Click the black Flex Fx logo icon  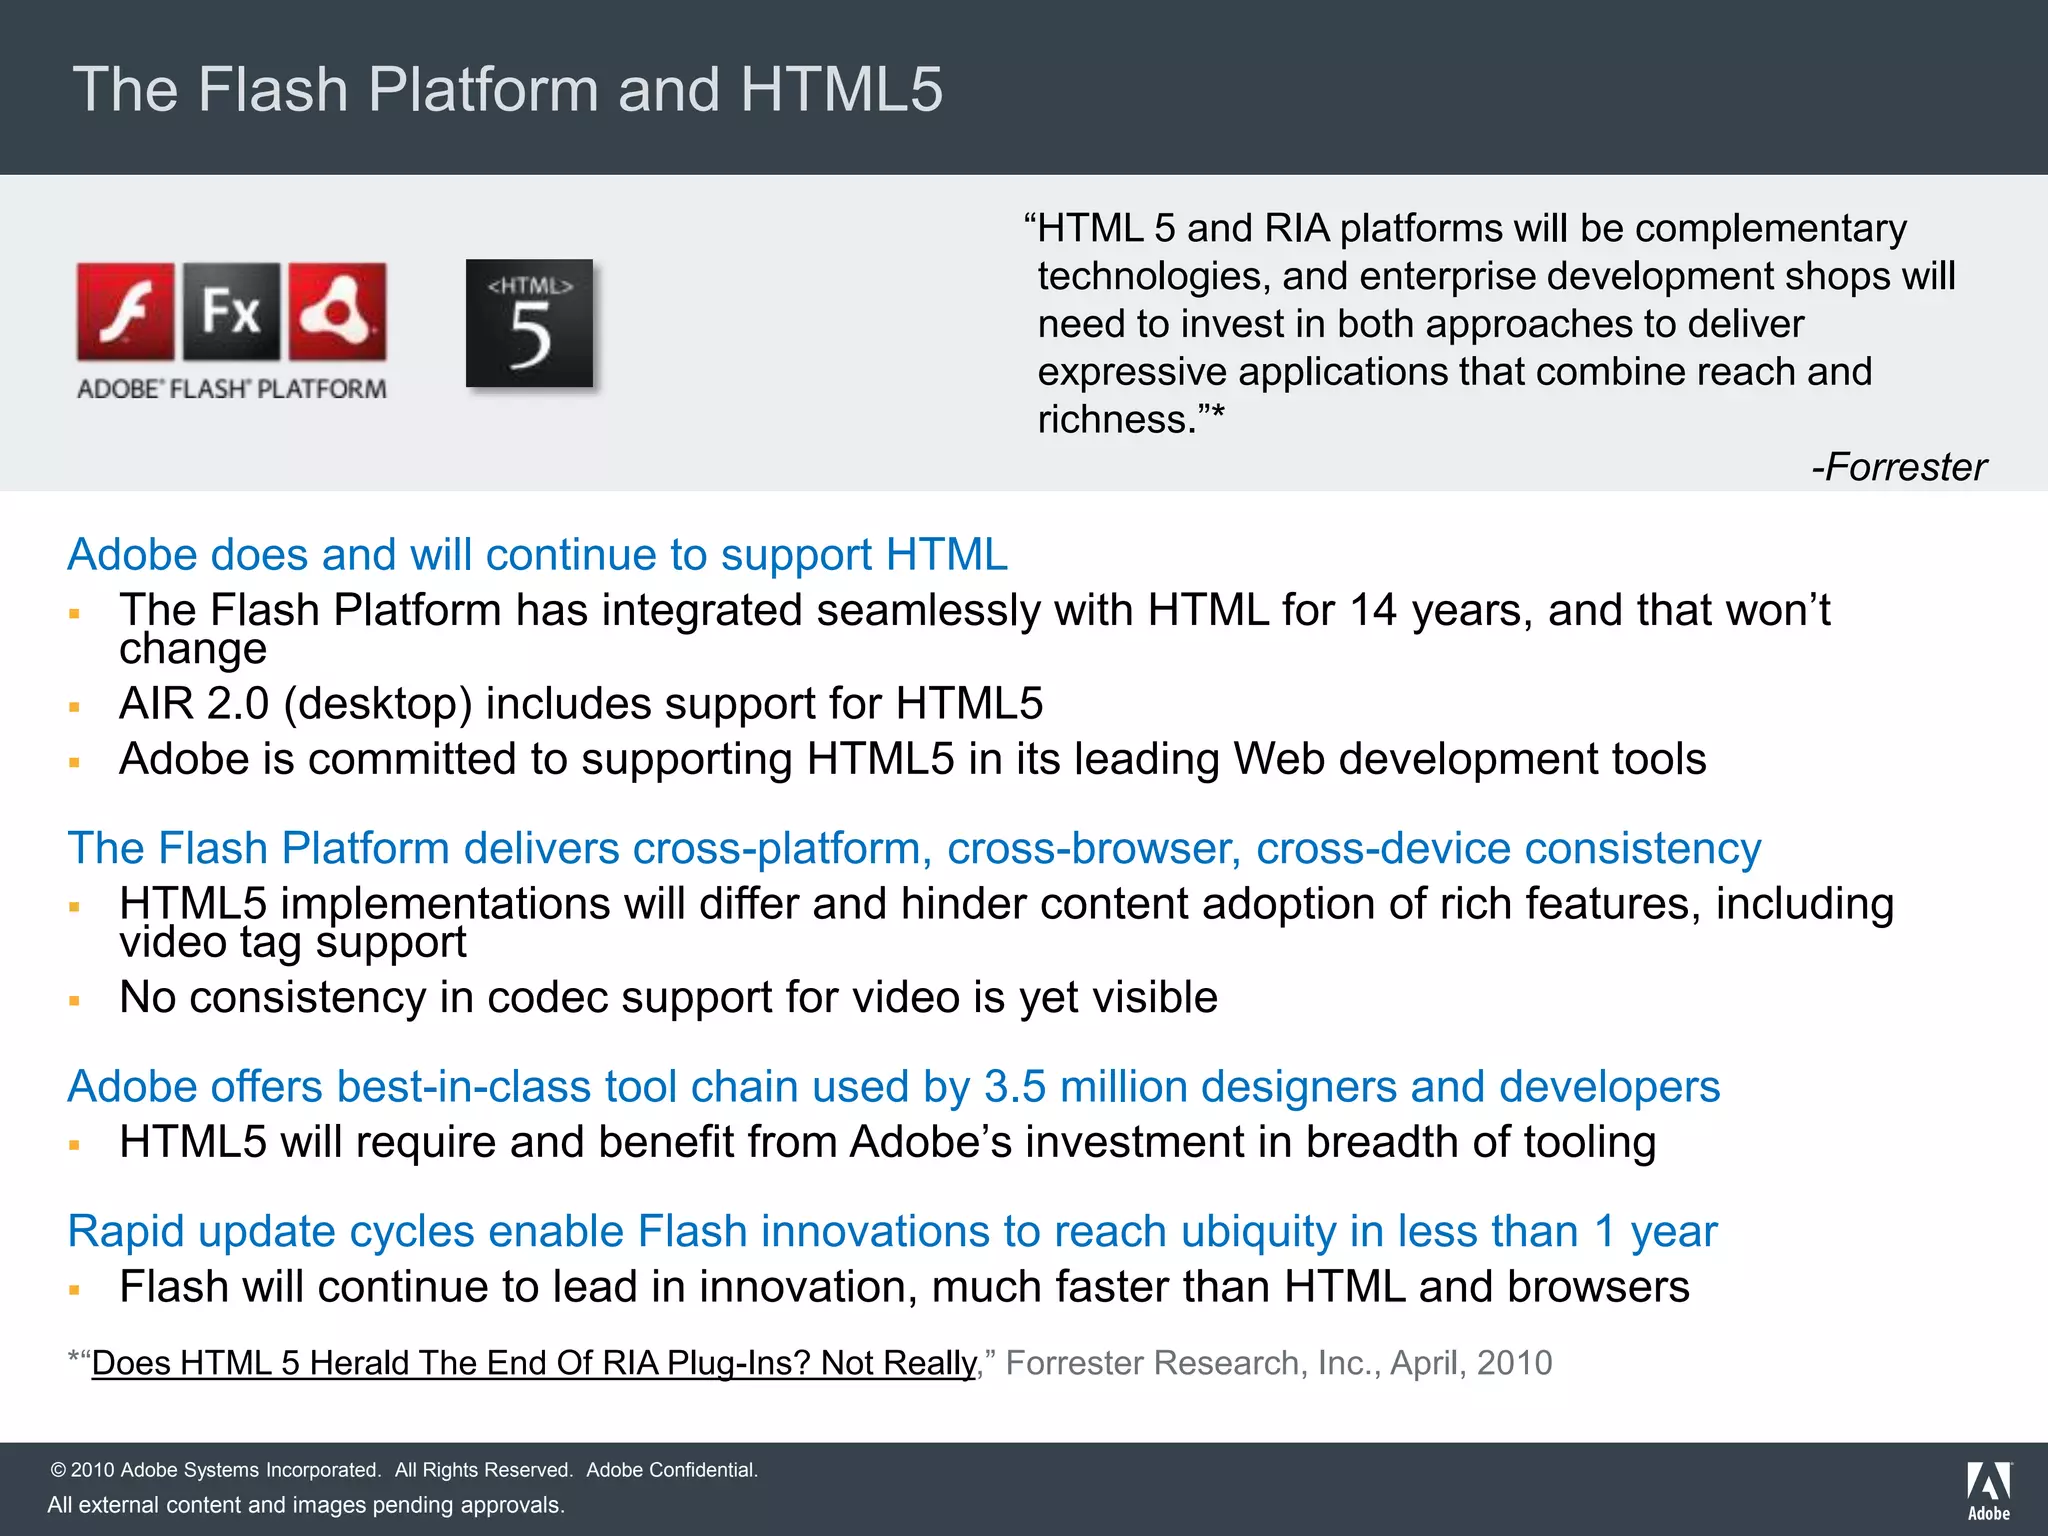pyautogui.click(x=232, y=311)
